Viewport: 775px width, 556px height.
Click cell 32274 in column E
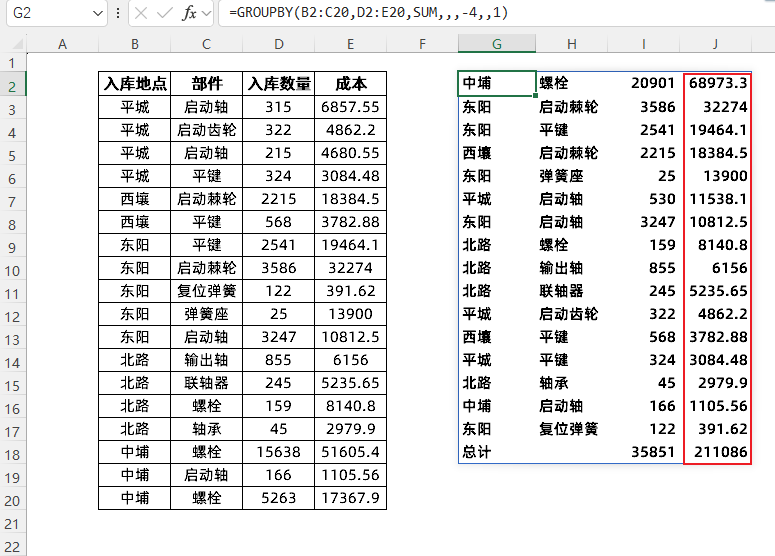pos(350,268)
